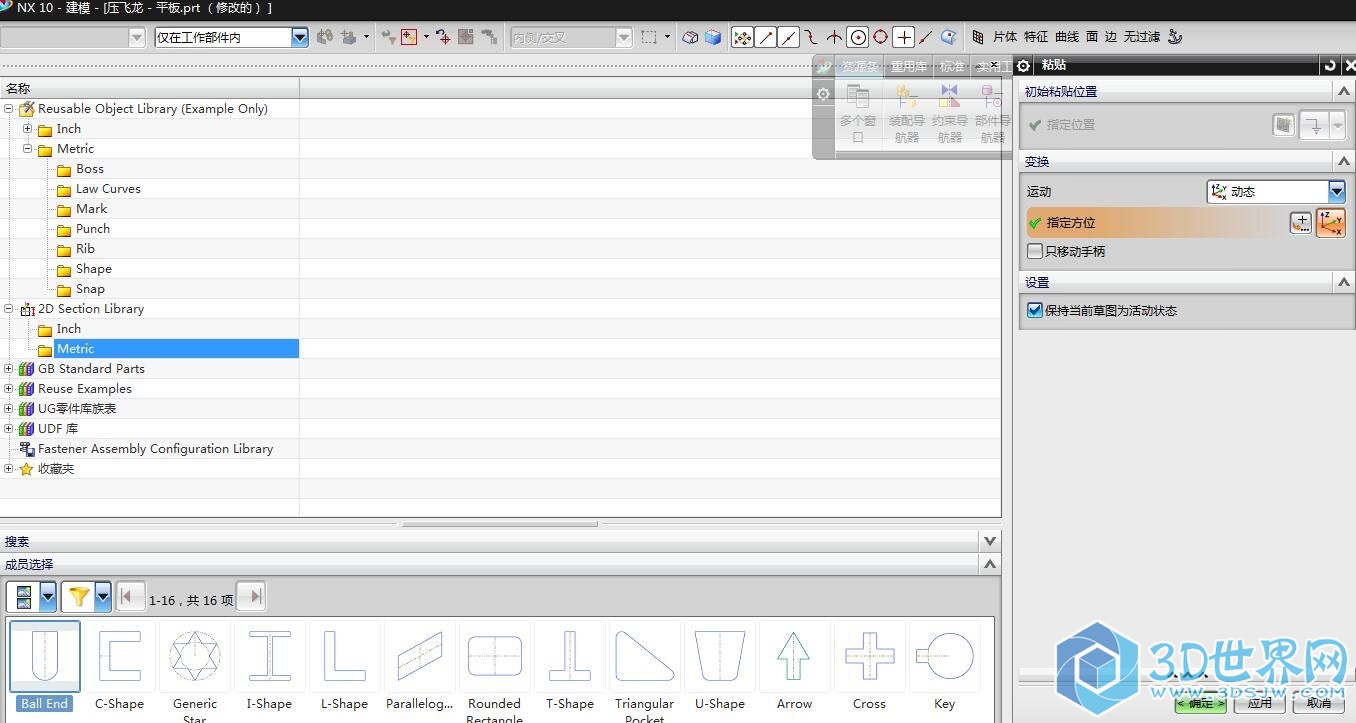1356x723 pixels.
Task: Click the shaded cube display icon
Action: point(713,37)
